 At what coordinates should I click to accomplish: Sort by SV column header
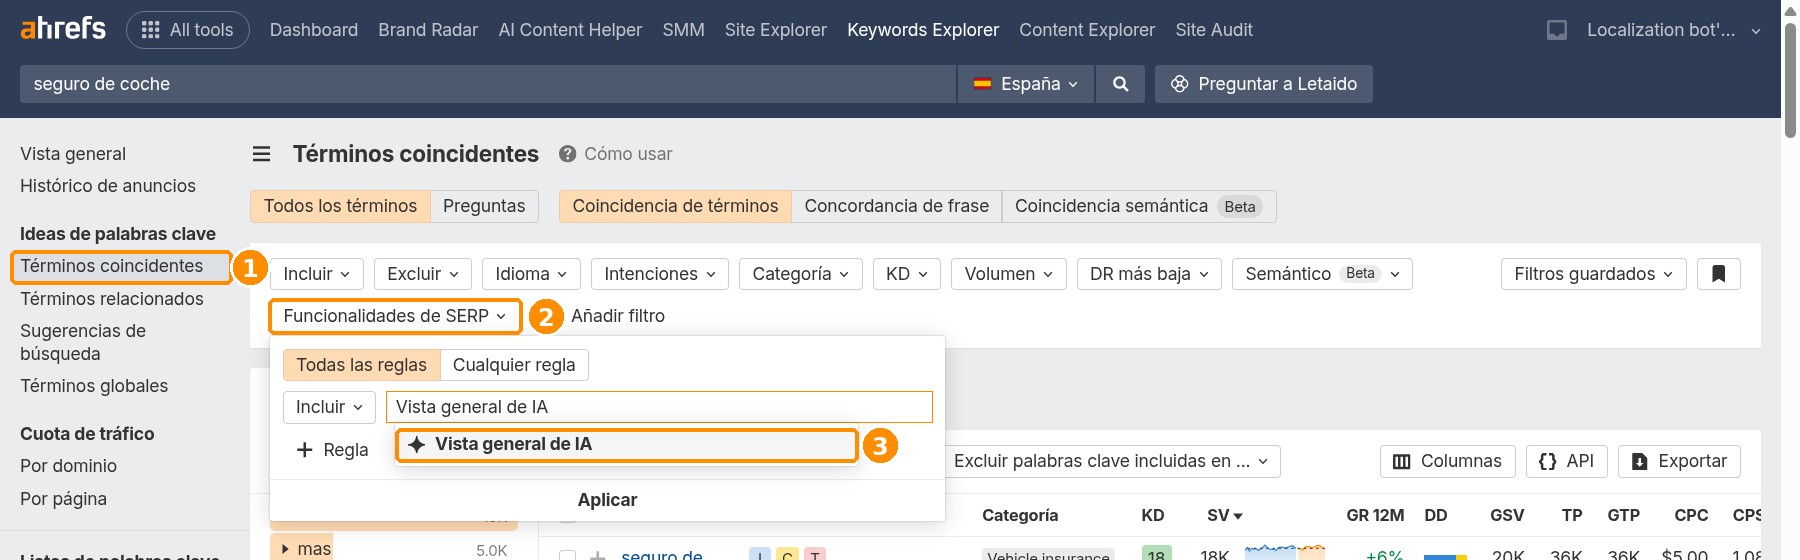click(x=1224, y=516)
